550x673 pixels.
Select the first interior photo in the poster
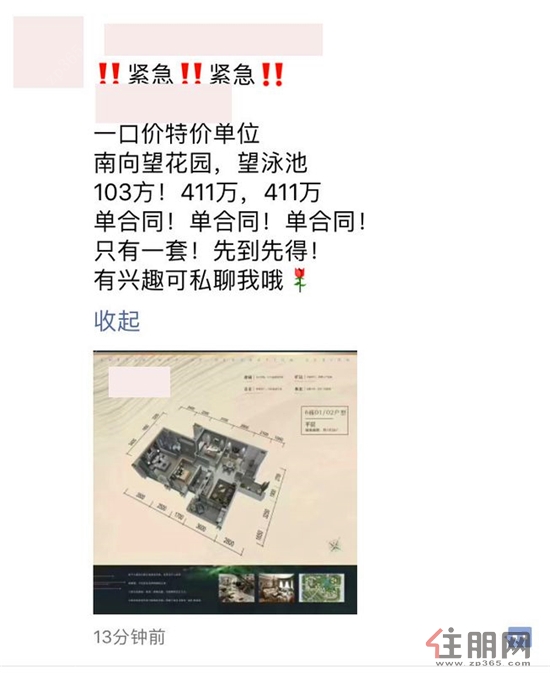(x=237, y=588)
